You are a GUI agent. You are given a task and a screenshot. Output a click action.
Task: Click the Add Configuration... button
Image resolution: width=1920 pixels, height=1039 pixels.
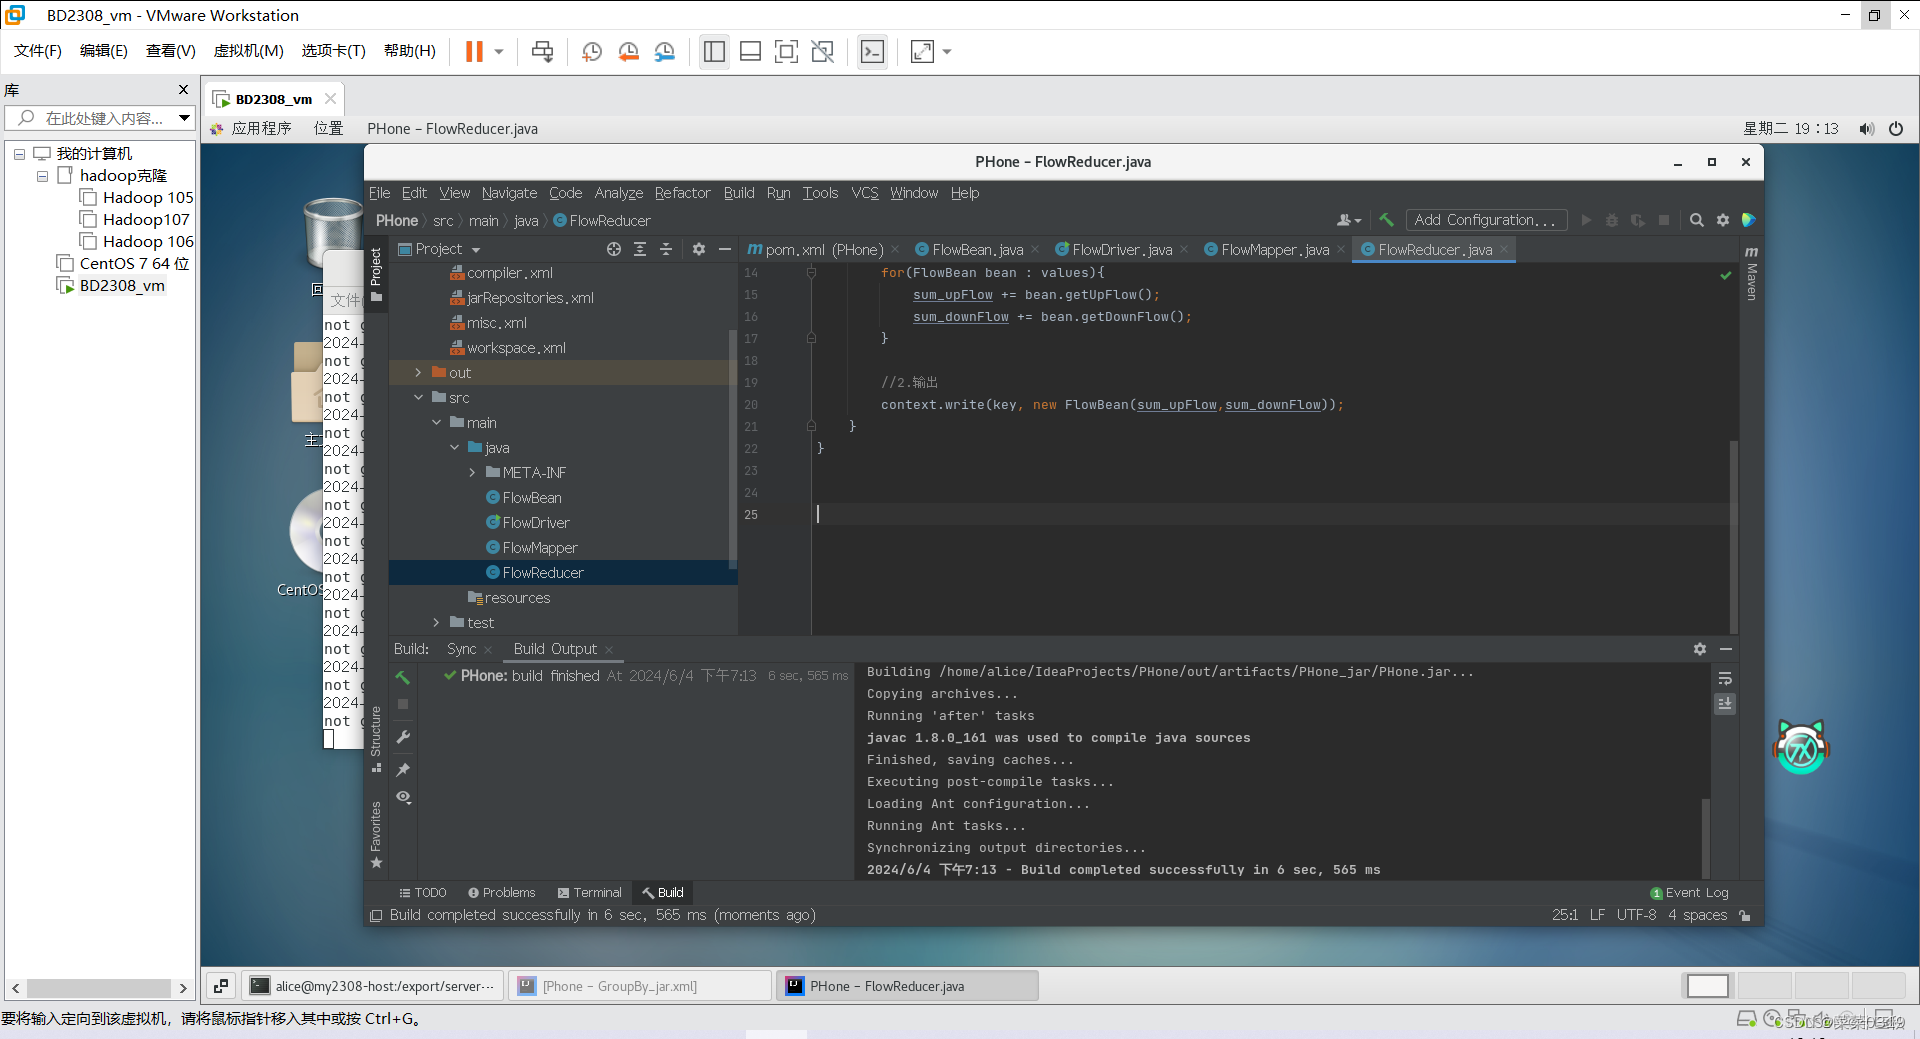click(x=1485, y=220)
